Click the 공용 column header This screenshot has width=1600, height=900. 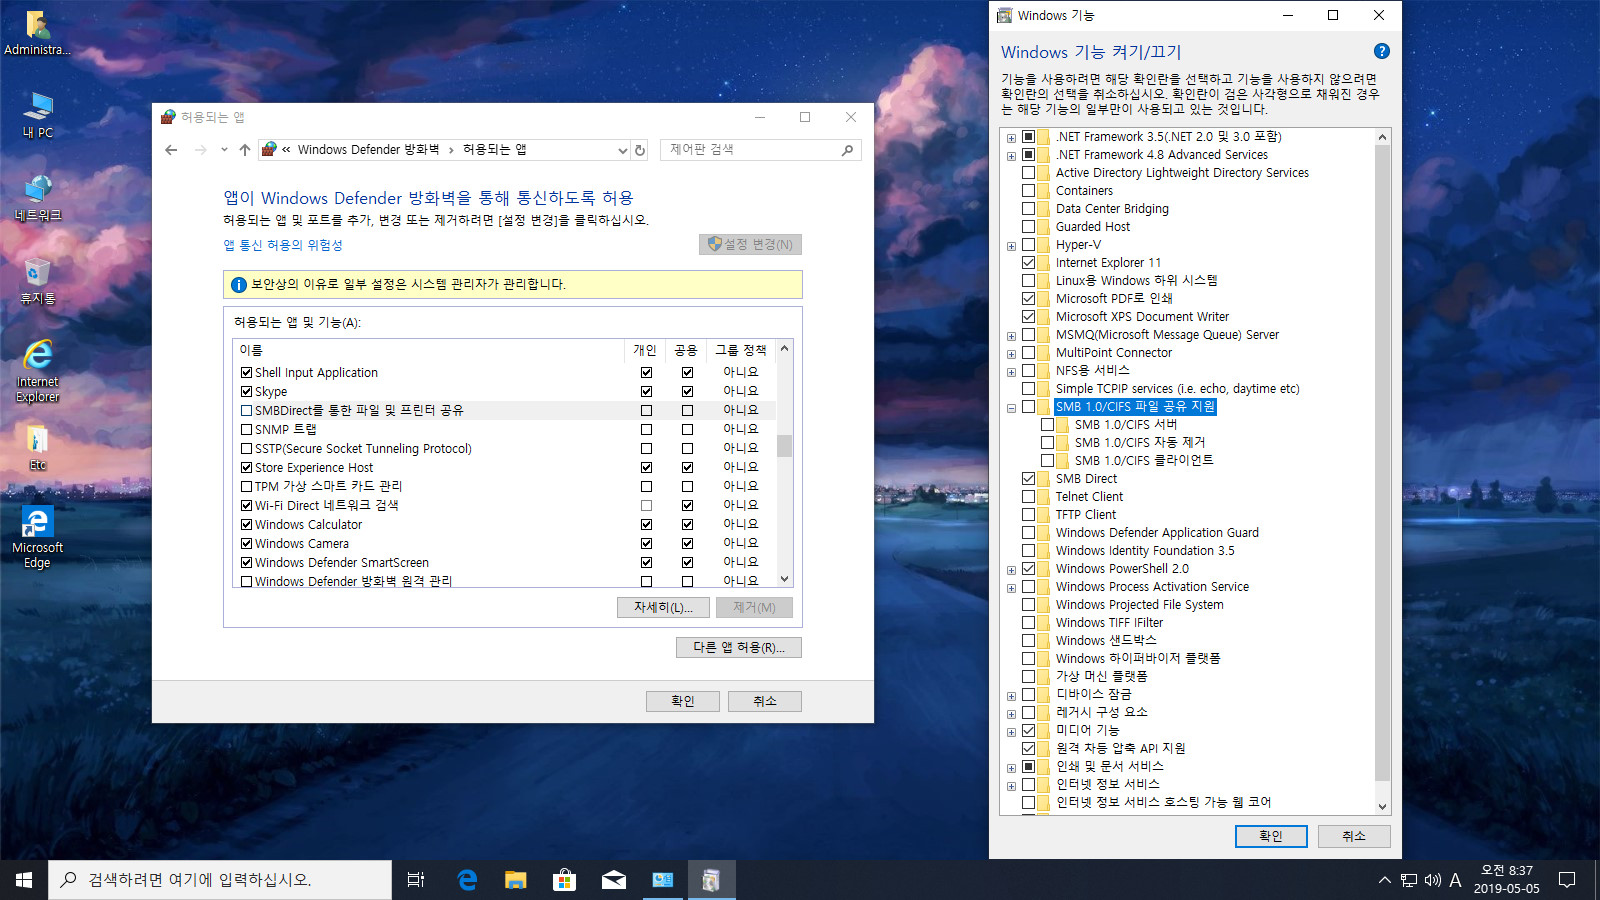686,350
